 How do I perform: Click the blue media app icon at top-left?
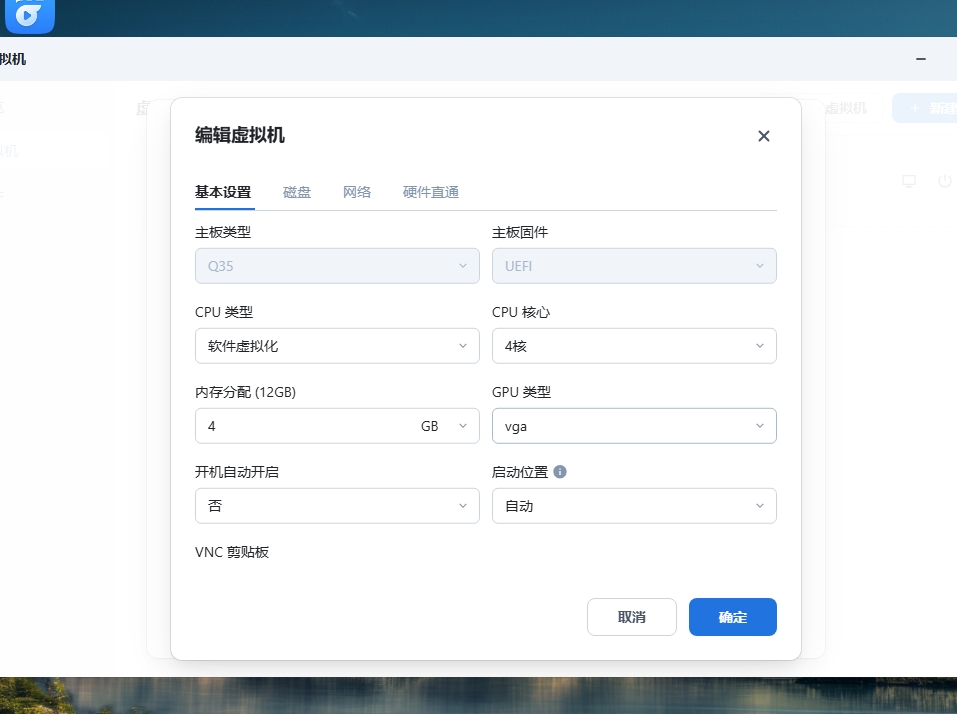(x=29, y=15)
